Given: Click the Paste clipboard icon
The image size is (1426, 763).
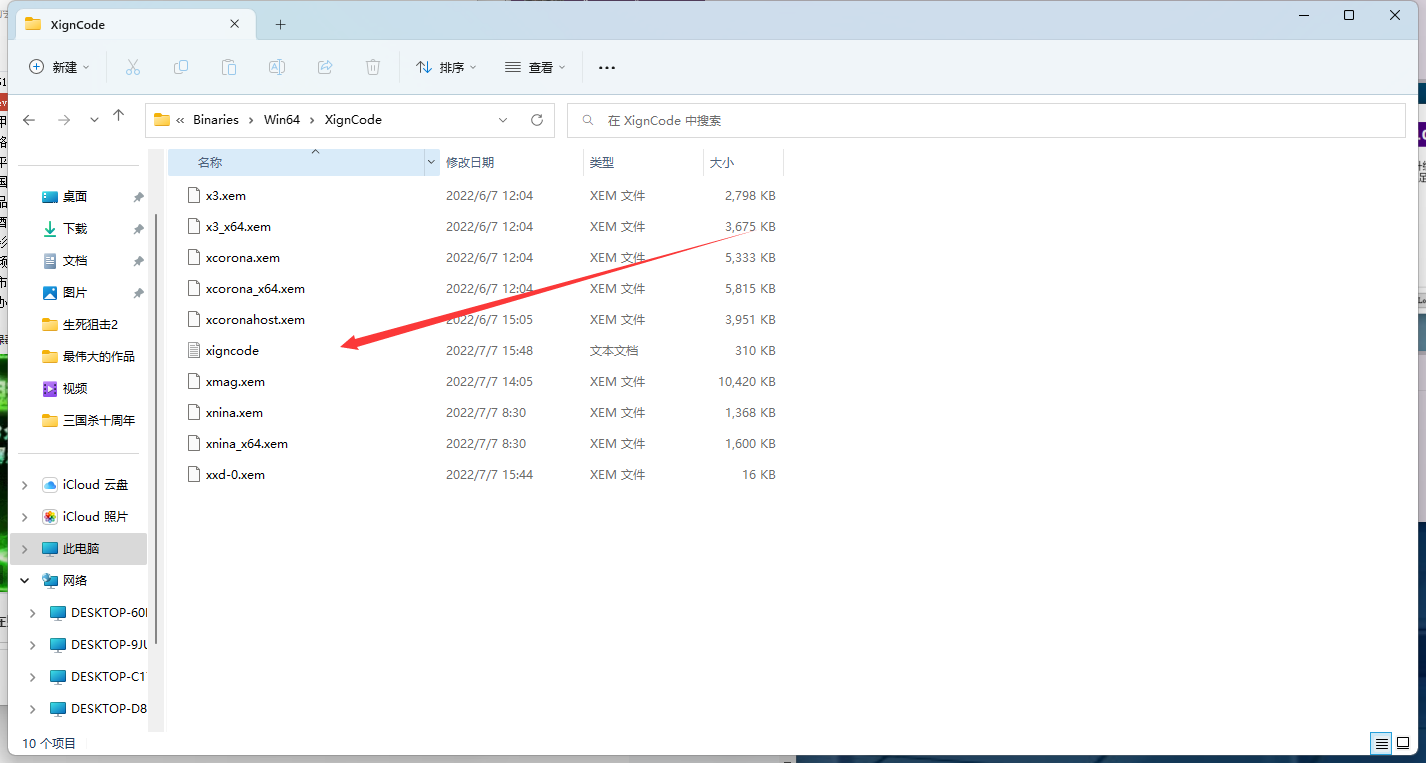Looking at the screenshot, I should (229, 67).
